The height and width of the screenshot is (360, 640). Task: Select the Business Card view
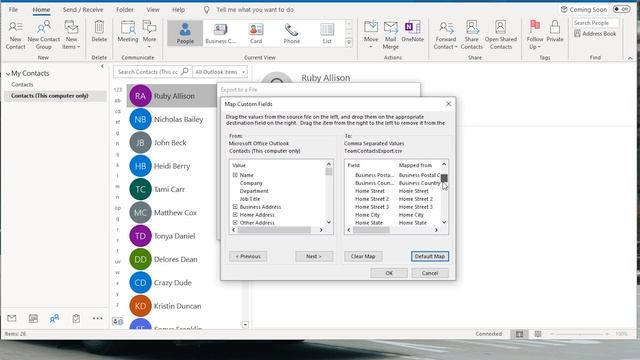220,33
